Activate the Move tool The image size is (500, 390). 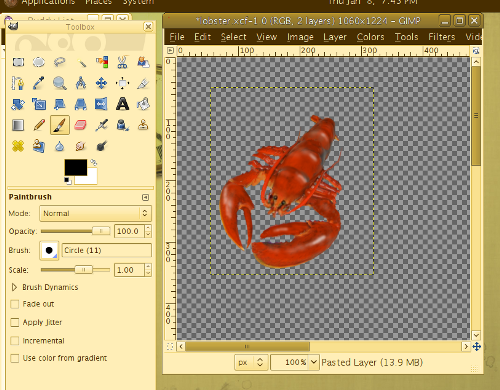click(102, 83)
